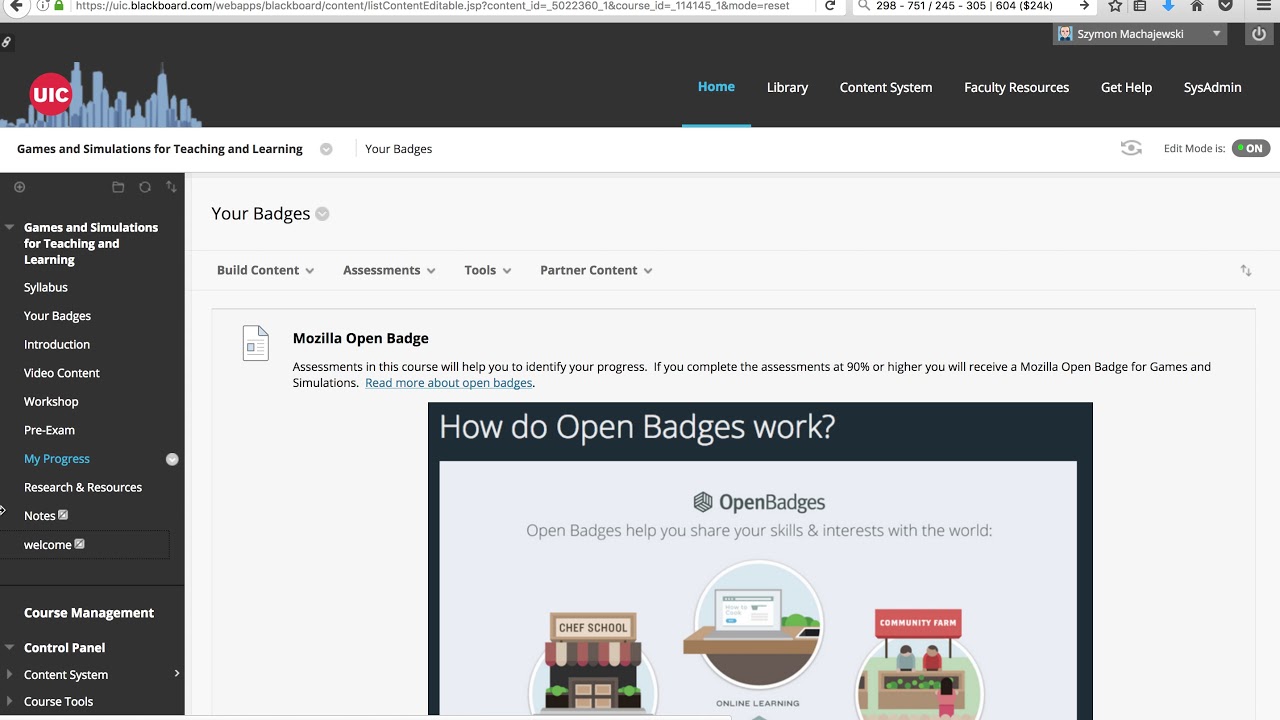
Task: Open the Syllabus menu link
Action: pyautogui.click(x=46, y=287)
